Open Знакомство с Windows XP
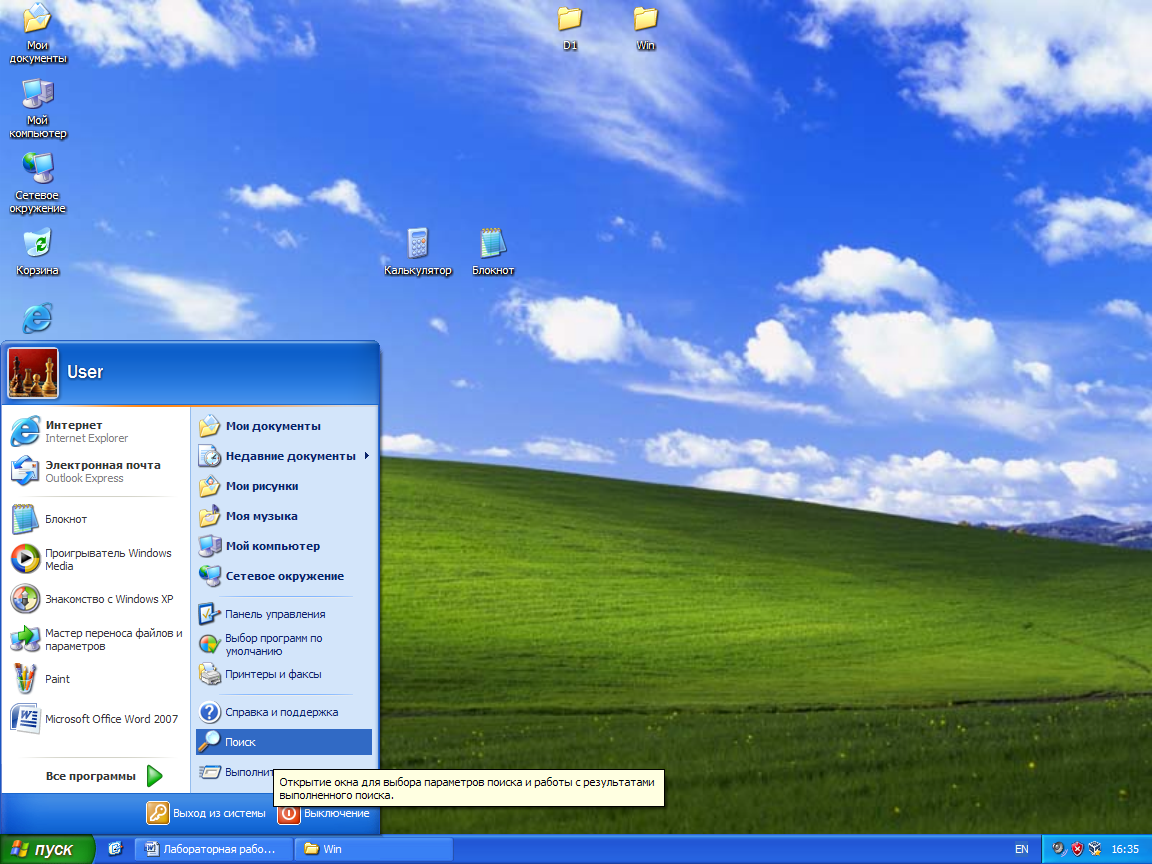 pyautogui.click(x=96, y=599)
